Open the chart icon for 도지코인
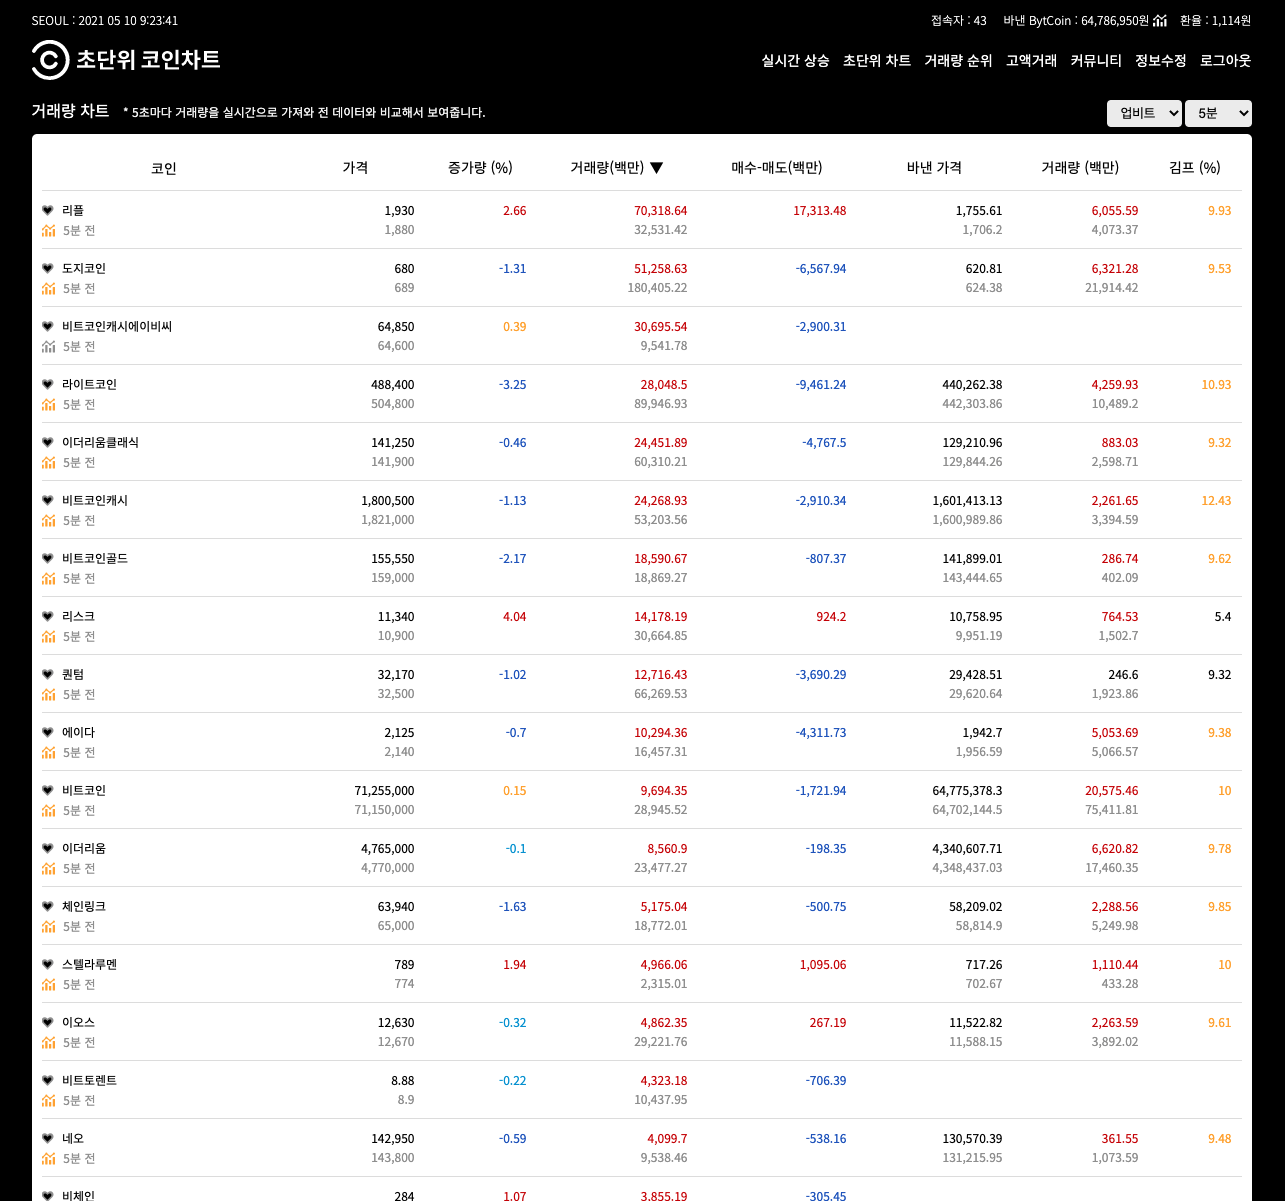The width and height of the screenshot is (1285, 1201). pos(48,288)
